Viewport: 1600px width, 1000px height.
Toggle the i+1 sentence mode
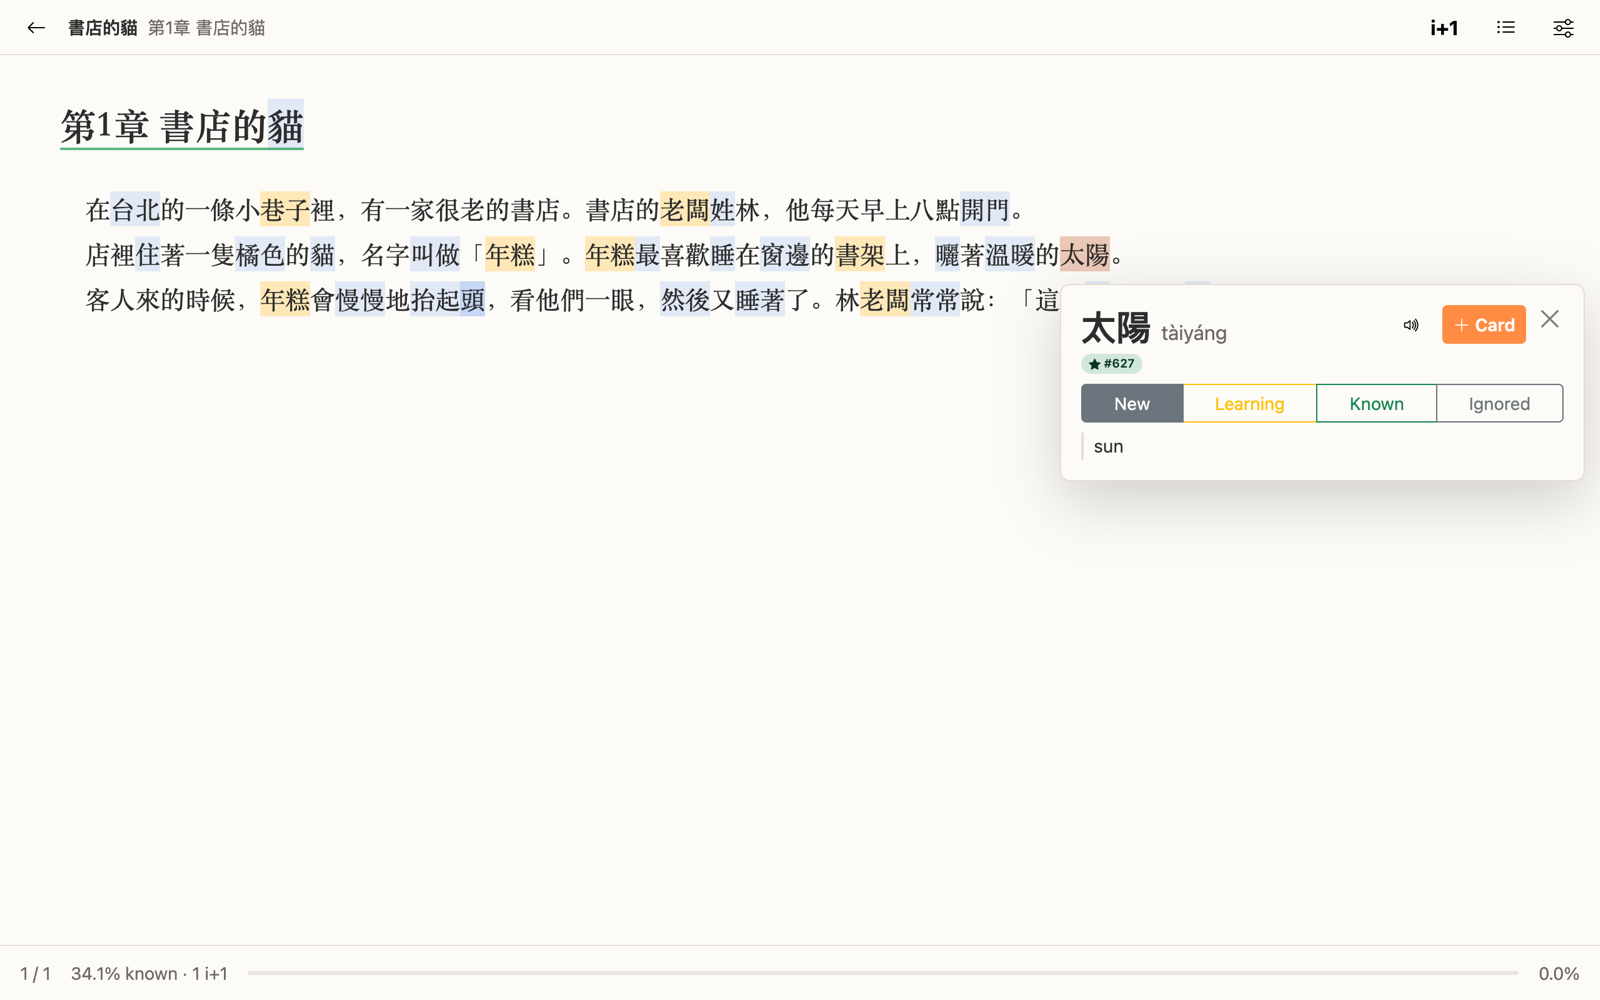[x=1444, y=28]
